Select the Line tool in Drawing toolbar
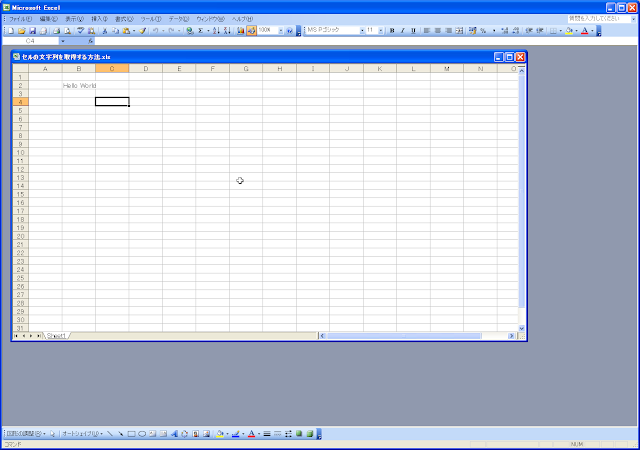The width and height of the screenshot is (640, 450). click(110, 434)
